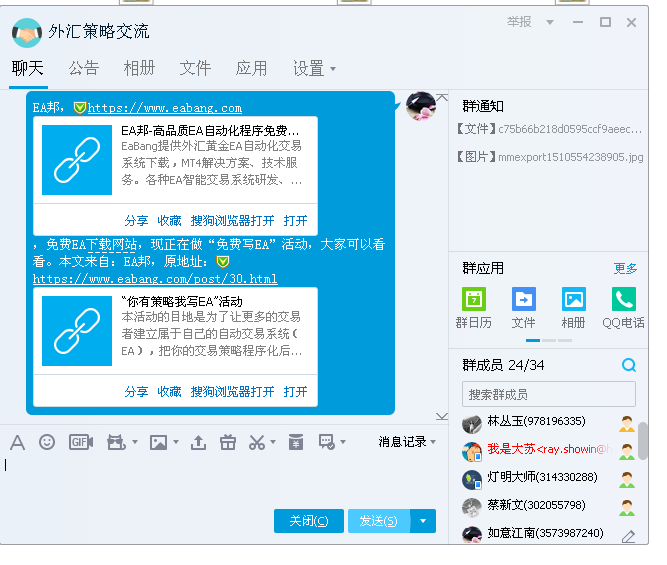Screen dimensions: 667x565
Task: Click the role icon beside 林丛玉
Action: (627, 424)
